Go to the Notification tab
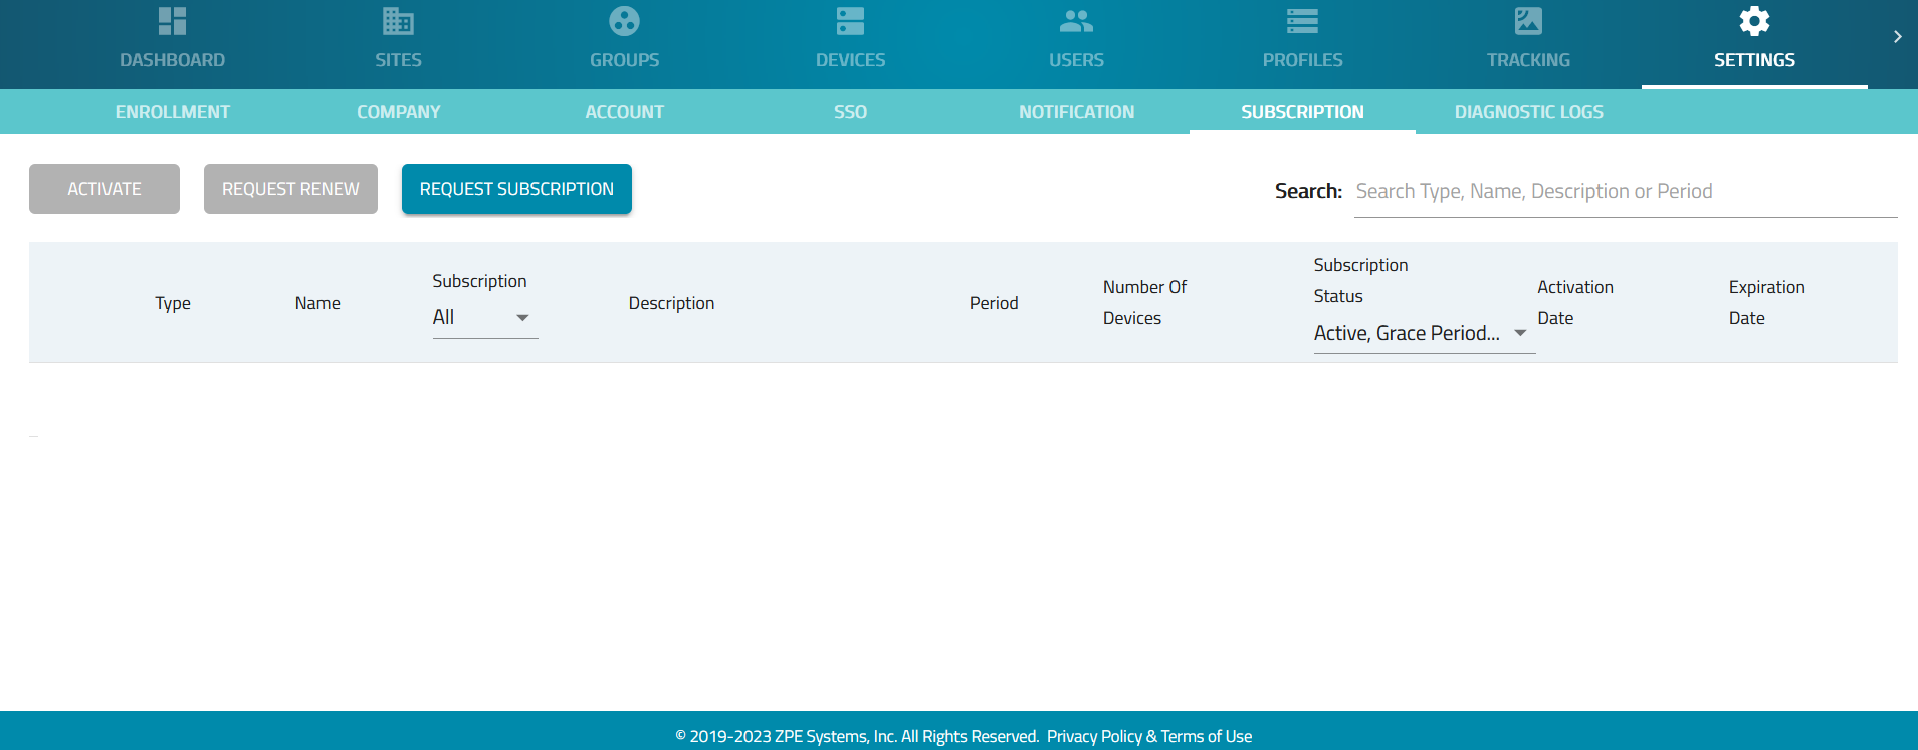Image resolution: width=1918 pixels, height=750 pixels. coord(1077,112)
